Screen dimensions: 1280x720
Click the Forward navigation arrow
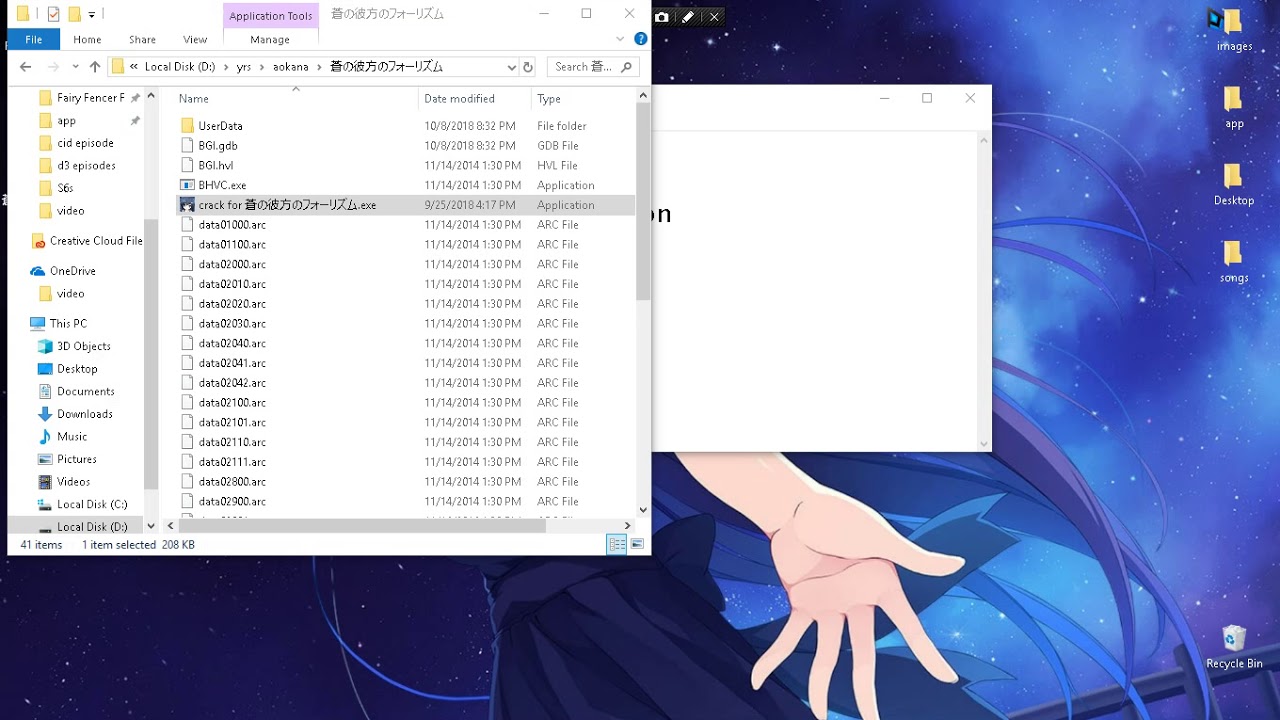[53, 67]
